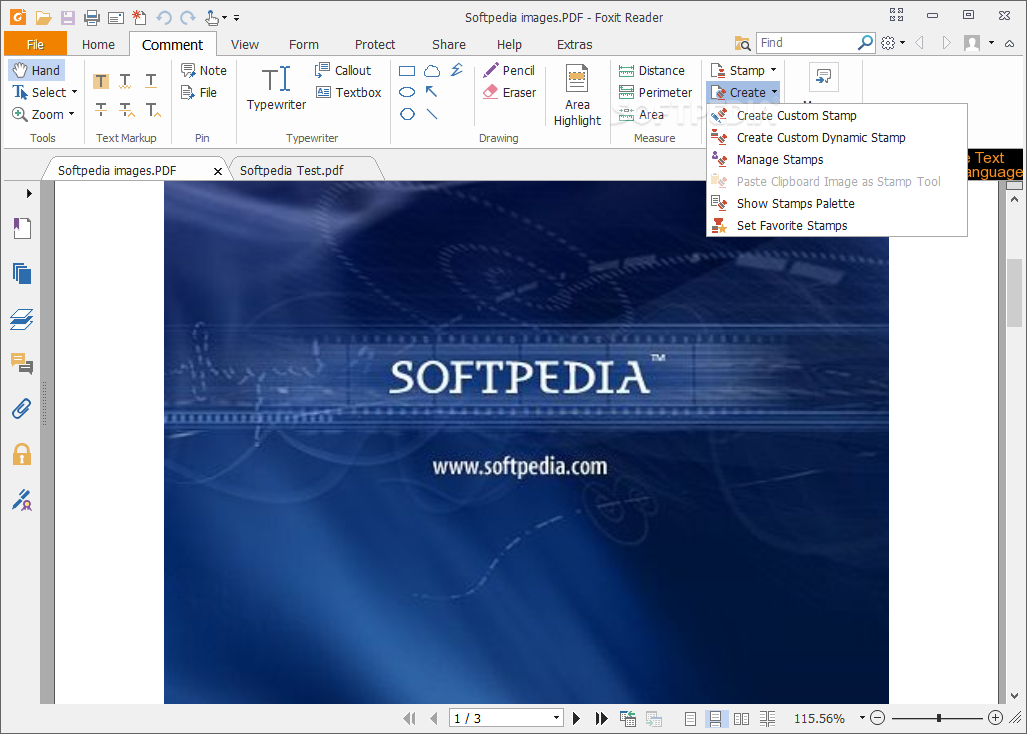Select the Replace text markup tool
1027x734 pixels.
click(126, 109)
